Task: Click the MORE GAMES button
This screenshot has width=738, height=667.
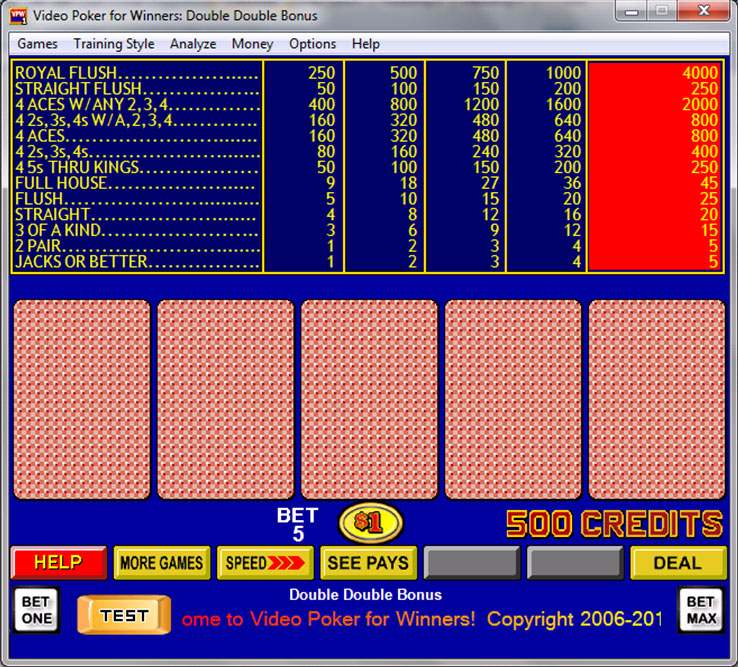Action: [162, 563]
